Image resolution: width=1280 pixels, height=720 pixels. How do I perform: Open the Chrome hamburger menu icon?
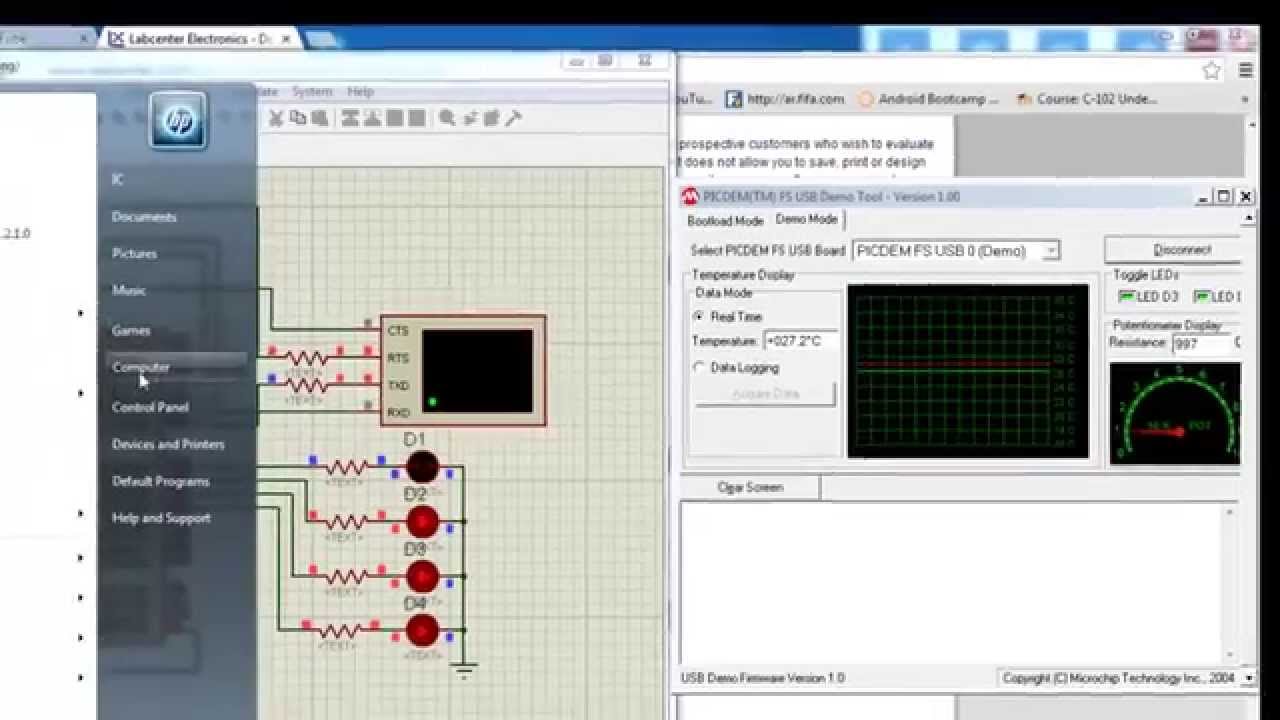1246,70
